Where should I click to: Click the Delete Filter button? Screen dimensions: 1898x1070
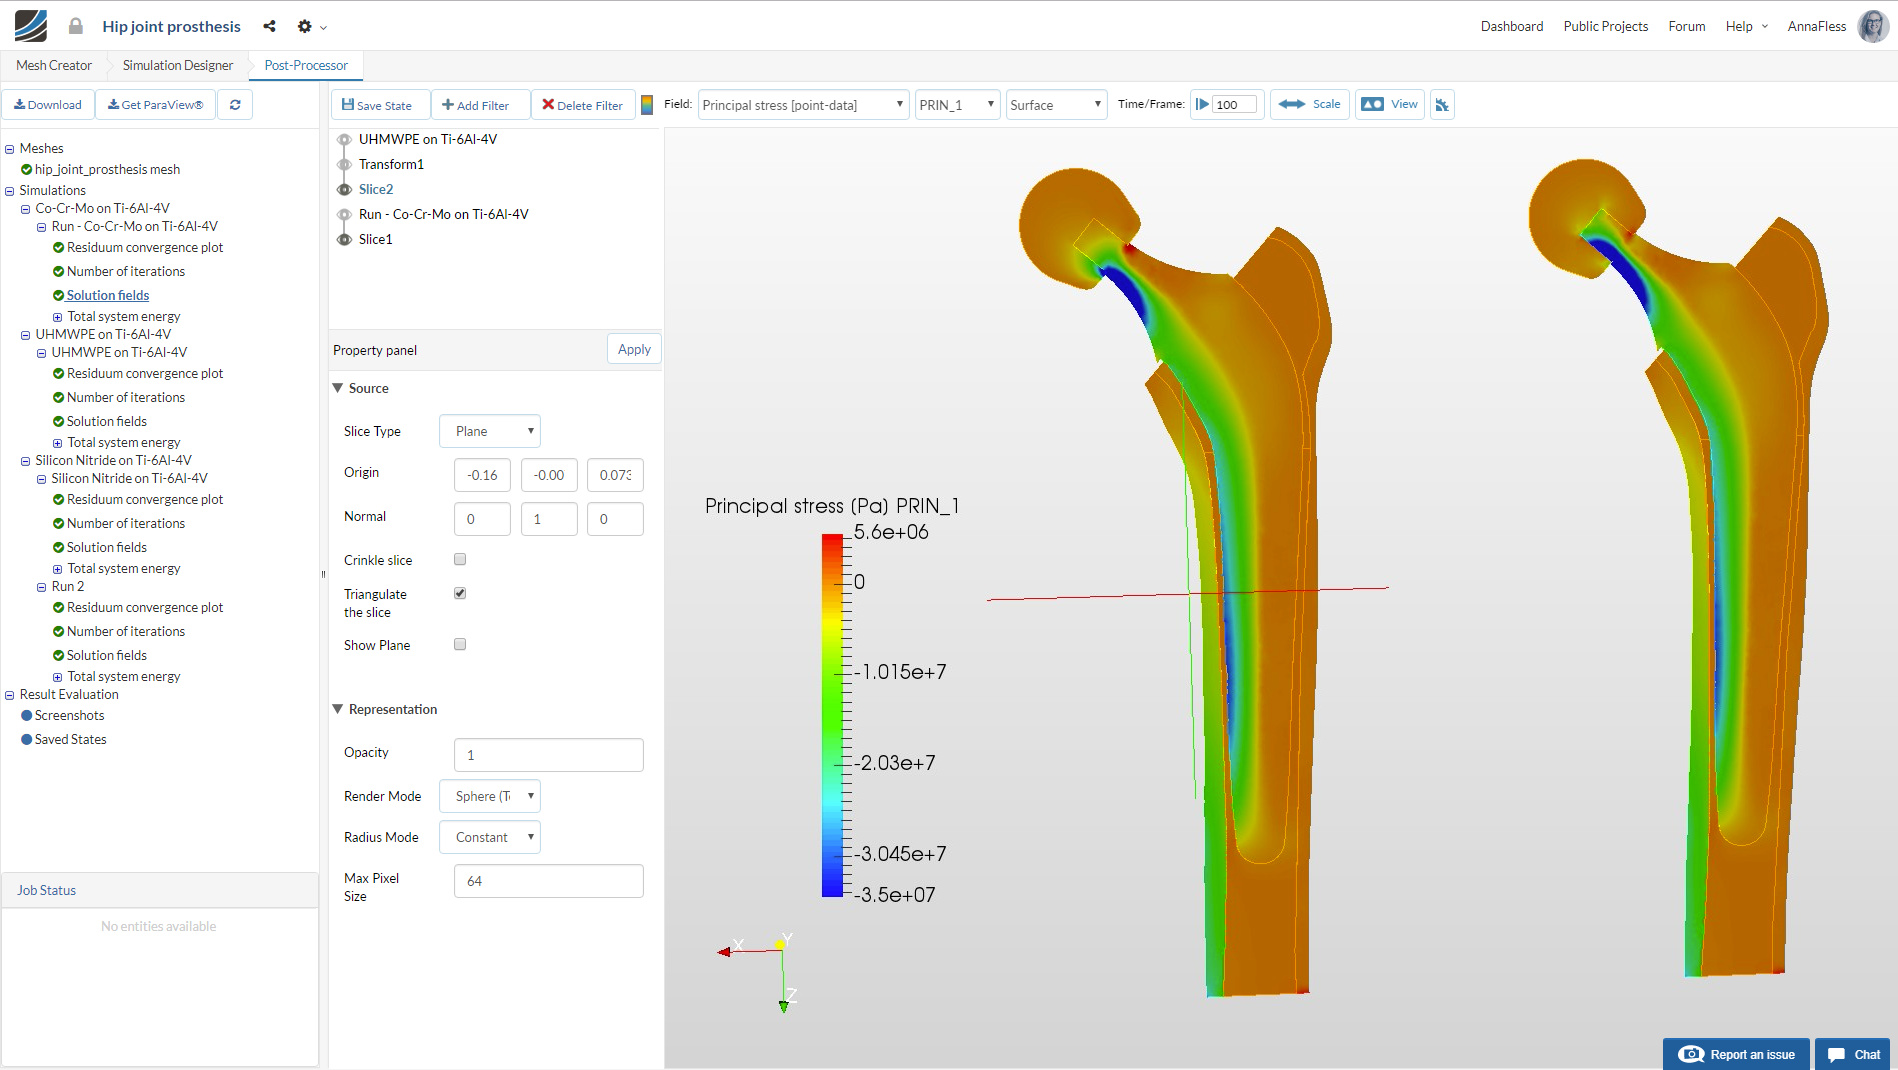tap(583, 105)
